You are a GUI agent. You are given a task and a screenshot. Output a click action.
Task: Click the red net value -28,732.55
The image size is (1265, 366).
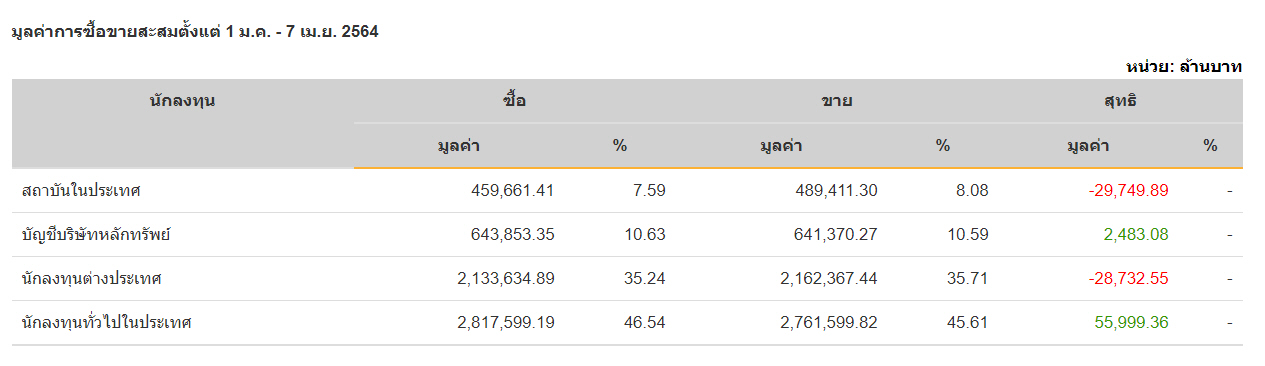click(x=1129, y=278)
